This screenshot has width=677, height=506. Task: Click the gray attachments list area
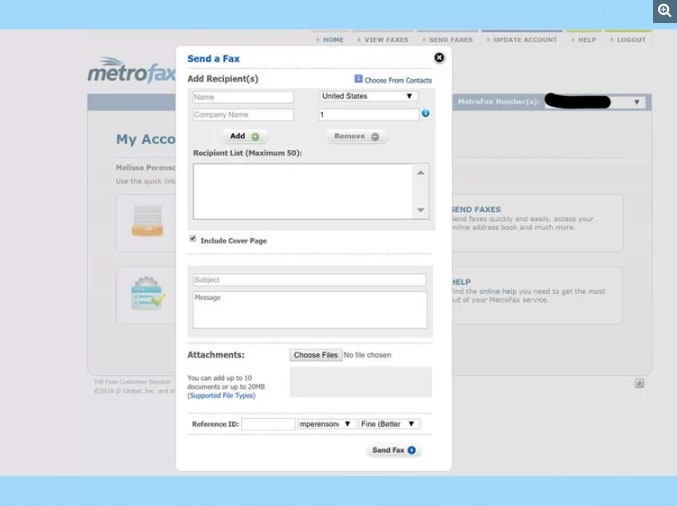pyautogui.click(x=361, y=382)
